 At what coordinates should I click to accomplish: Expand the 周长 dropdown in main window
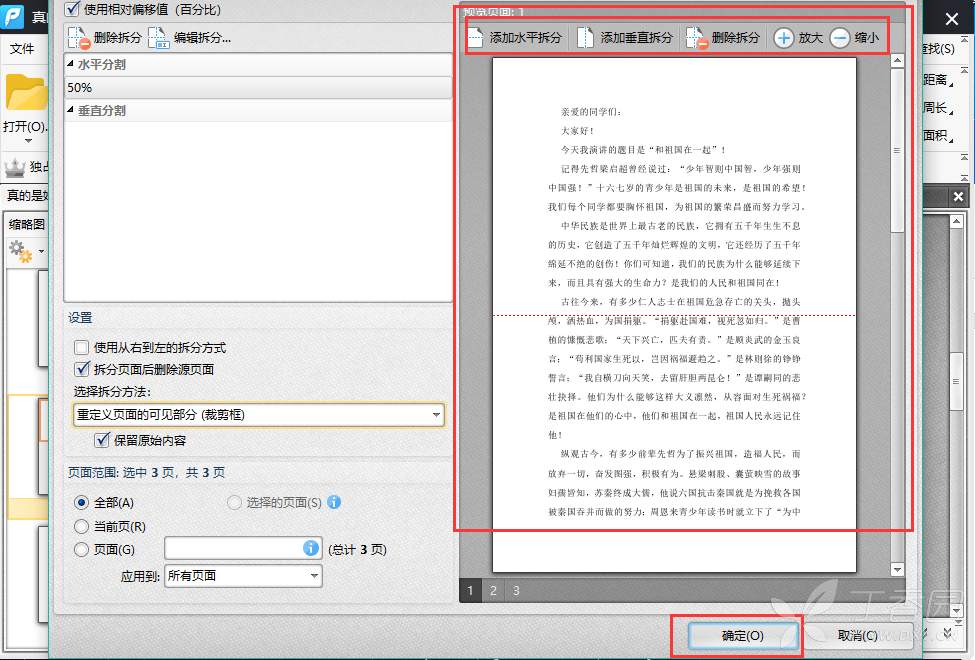tap(938, 108)
